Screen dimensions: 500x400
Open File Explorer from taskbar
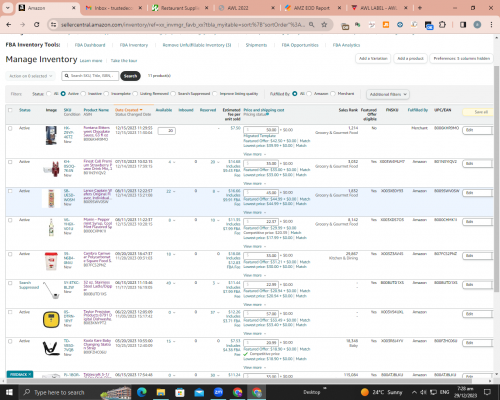161,392
